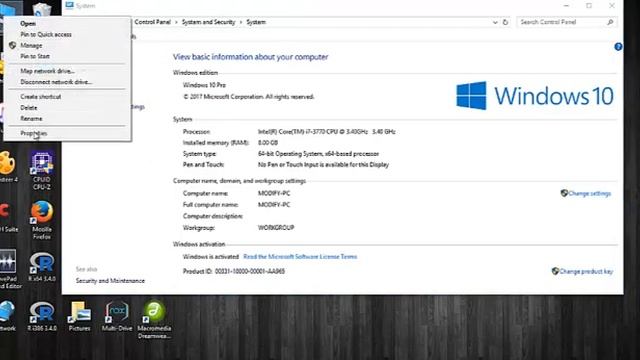
Task: Click the search magnifier in Search Control Panel
Action: (x=610, y=22)
